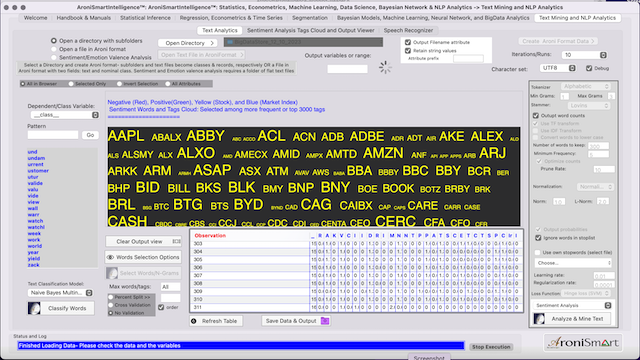Select Selected Only radio option

[71, 84]
